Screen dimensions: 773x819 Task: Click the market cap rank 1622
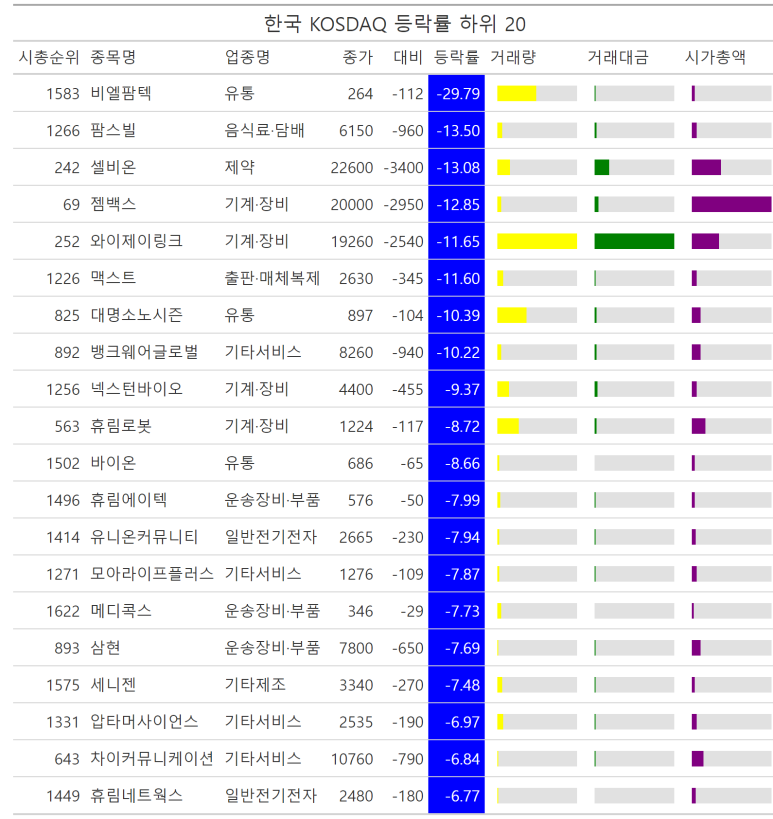(x=63, y=612)
